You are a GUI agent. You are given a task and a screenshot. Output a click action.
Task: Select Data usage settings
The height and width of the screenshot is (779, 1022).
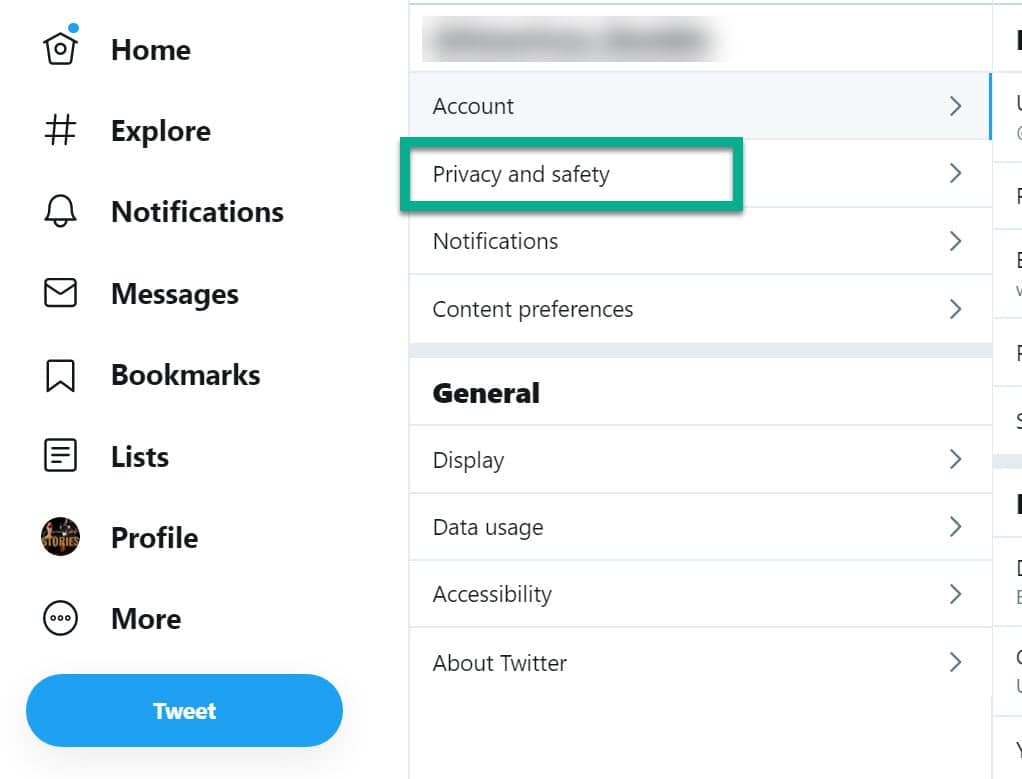(x=700, y=527)
